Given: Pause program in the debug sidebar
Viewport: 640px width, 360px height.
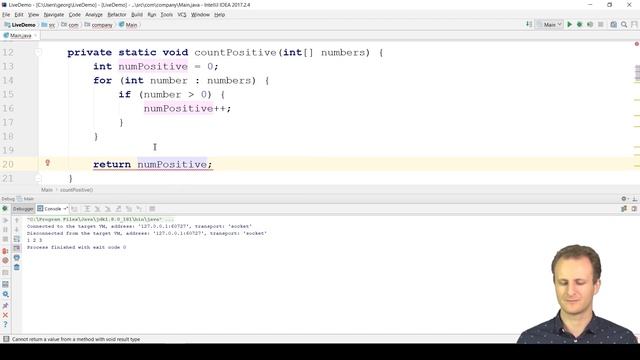Looking at the screenshot, I should (x=5, y=229).
